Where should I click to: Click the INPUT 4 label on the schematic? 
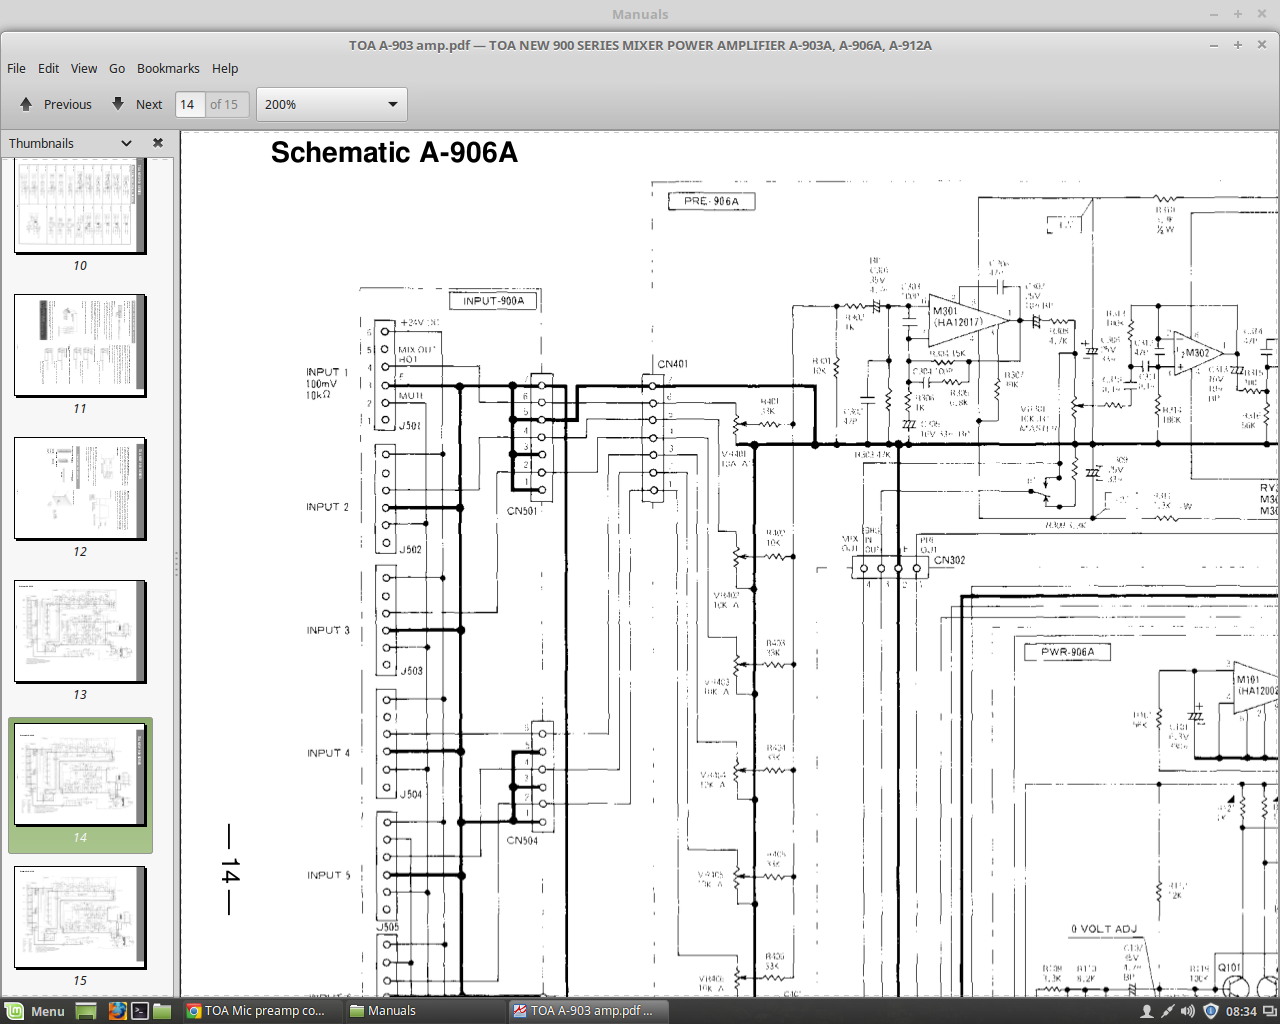click(x=329, y=753)
